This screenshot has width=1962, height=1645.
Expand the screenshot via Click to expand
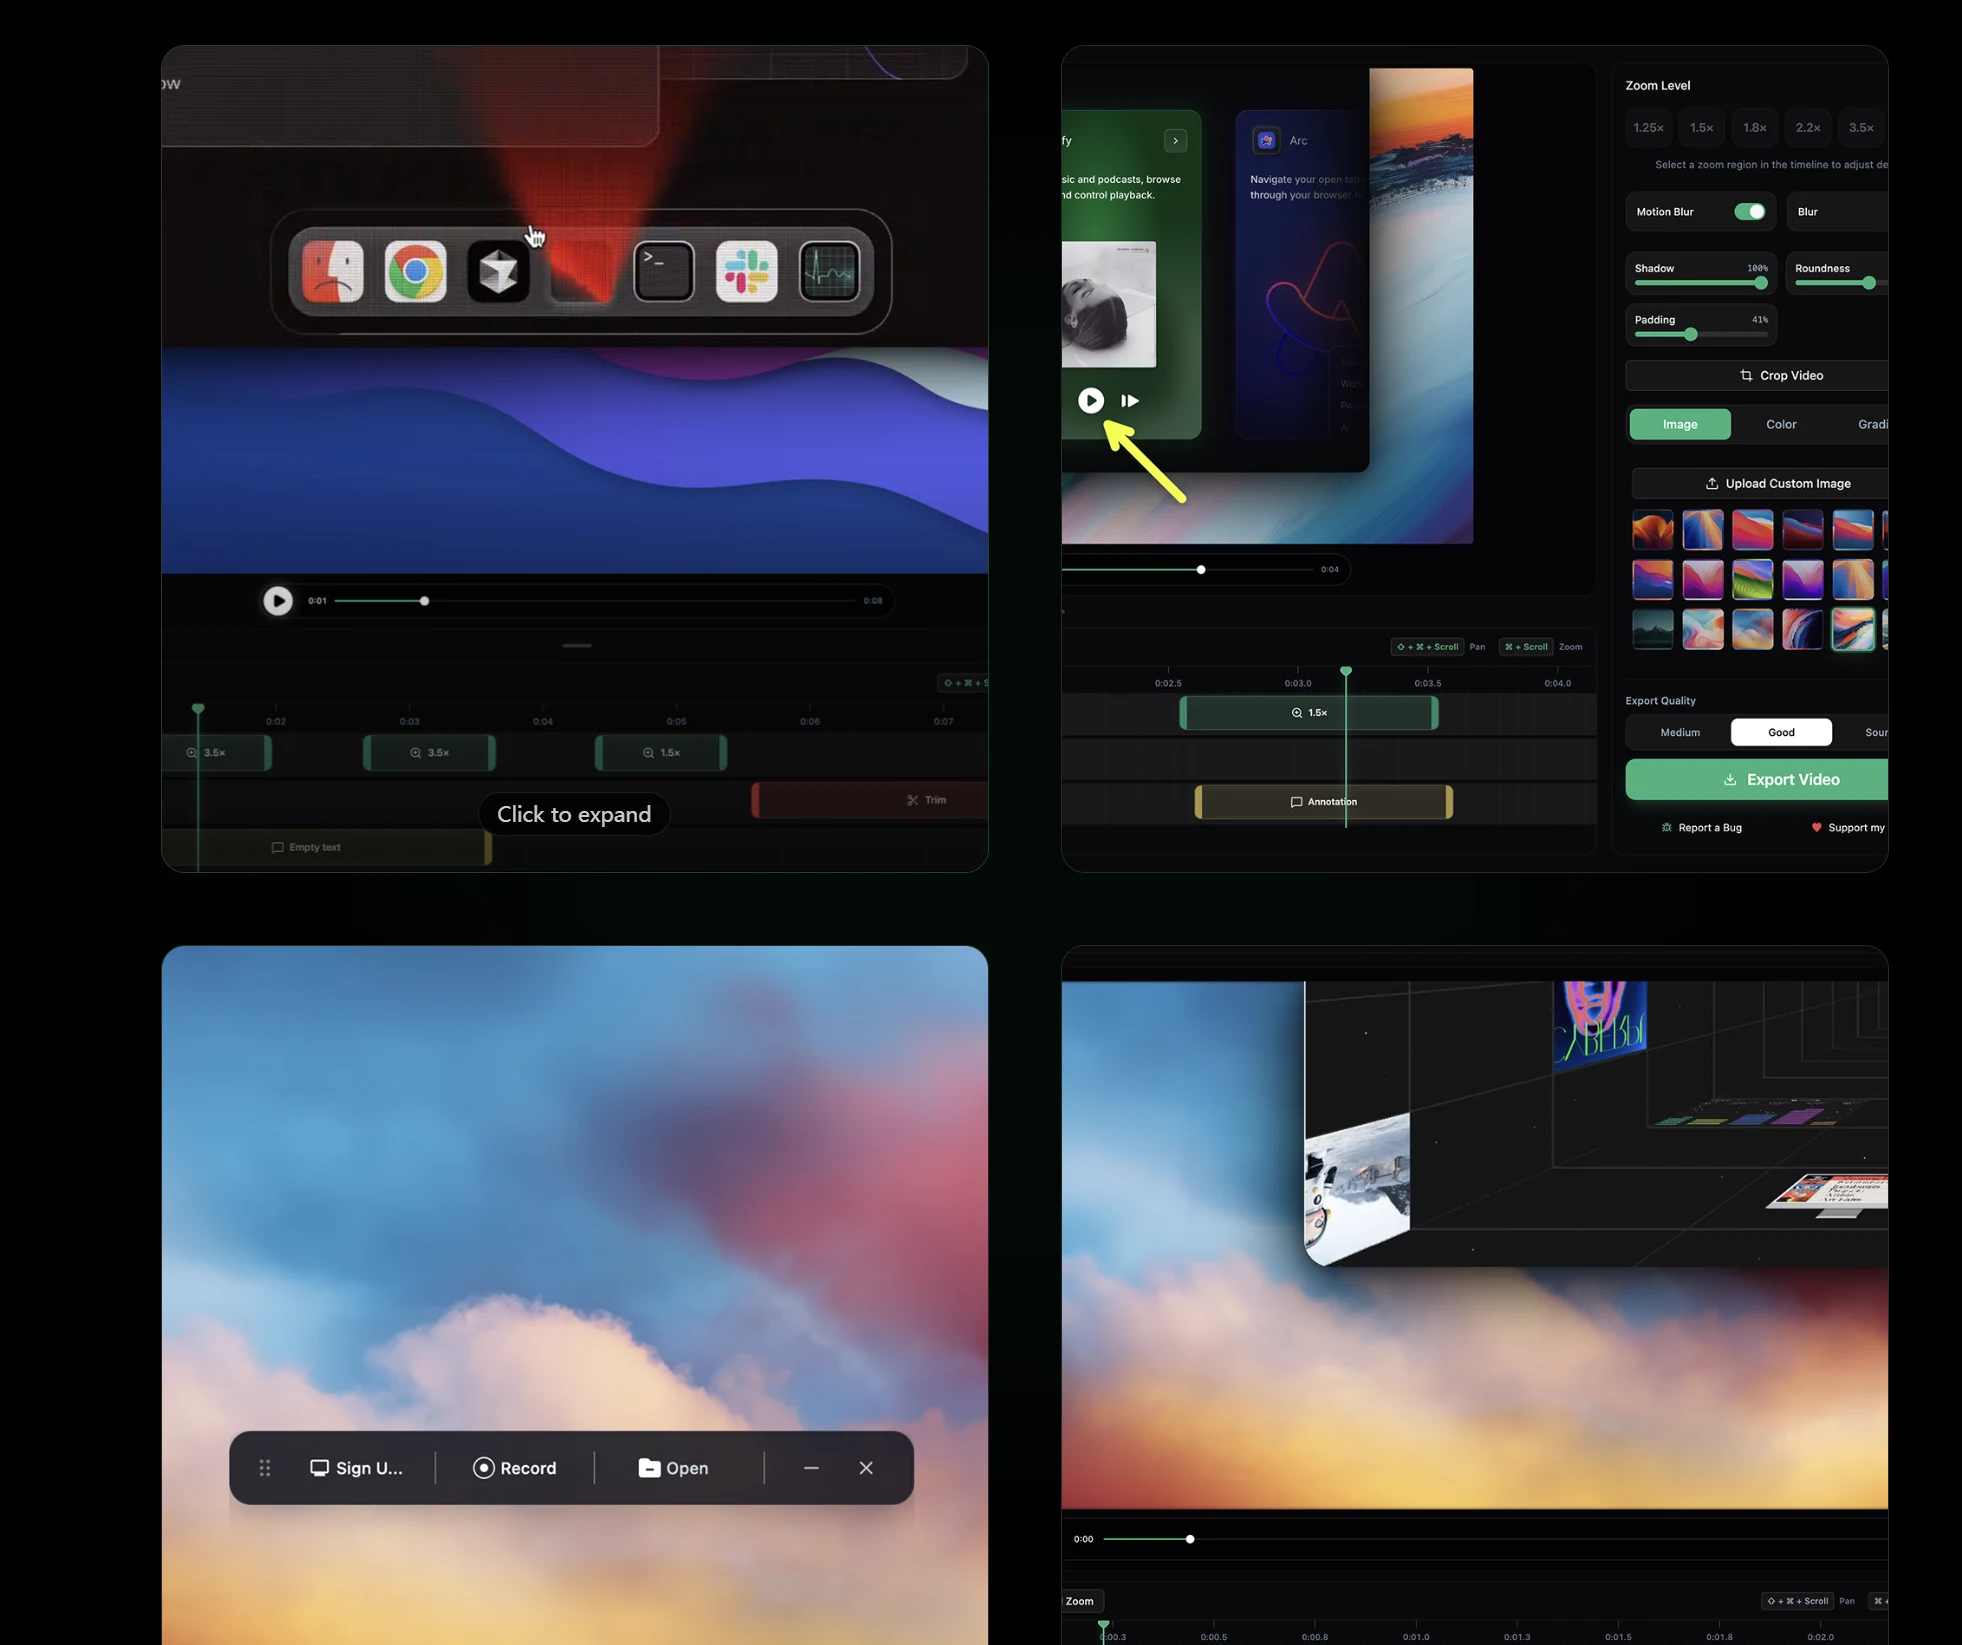[x=573, y=813]
